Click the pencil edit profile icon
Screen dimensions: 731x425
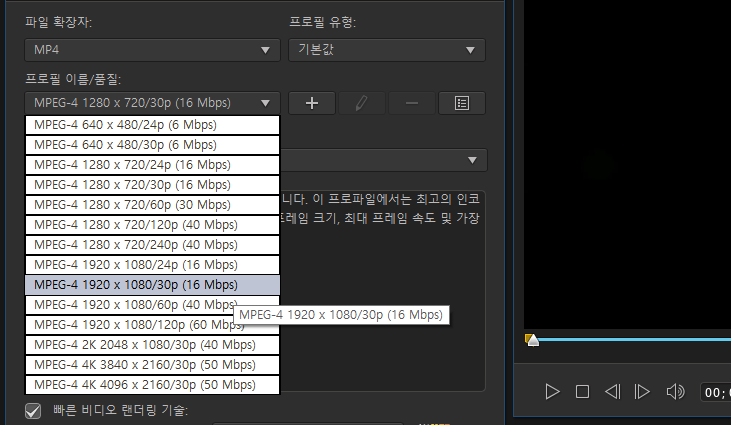(362, 103)
